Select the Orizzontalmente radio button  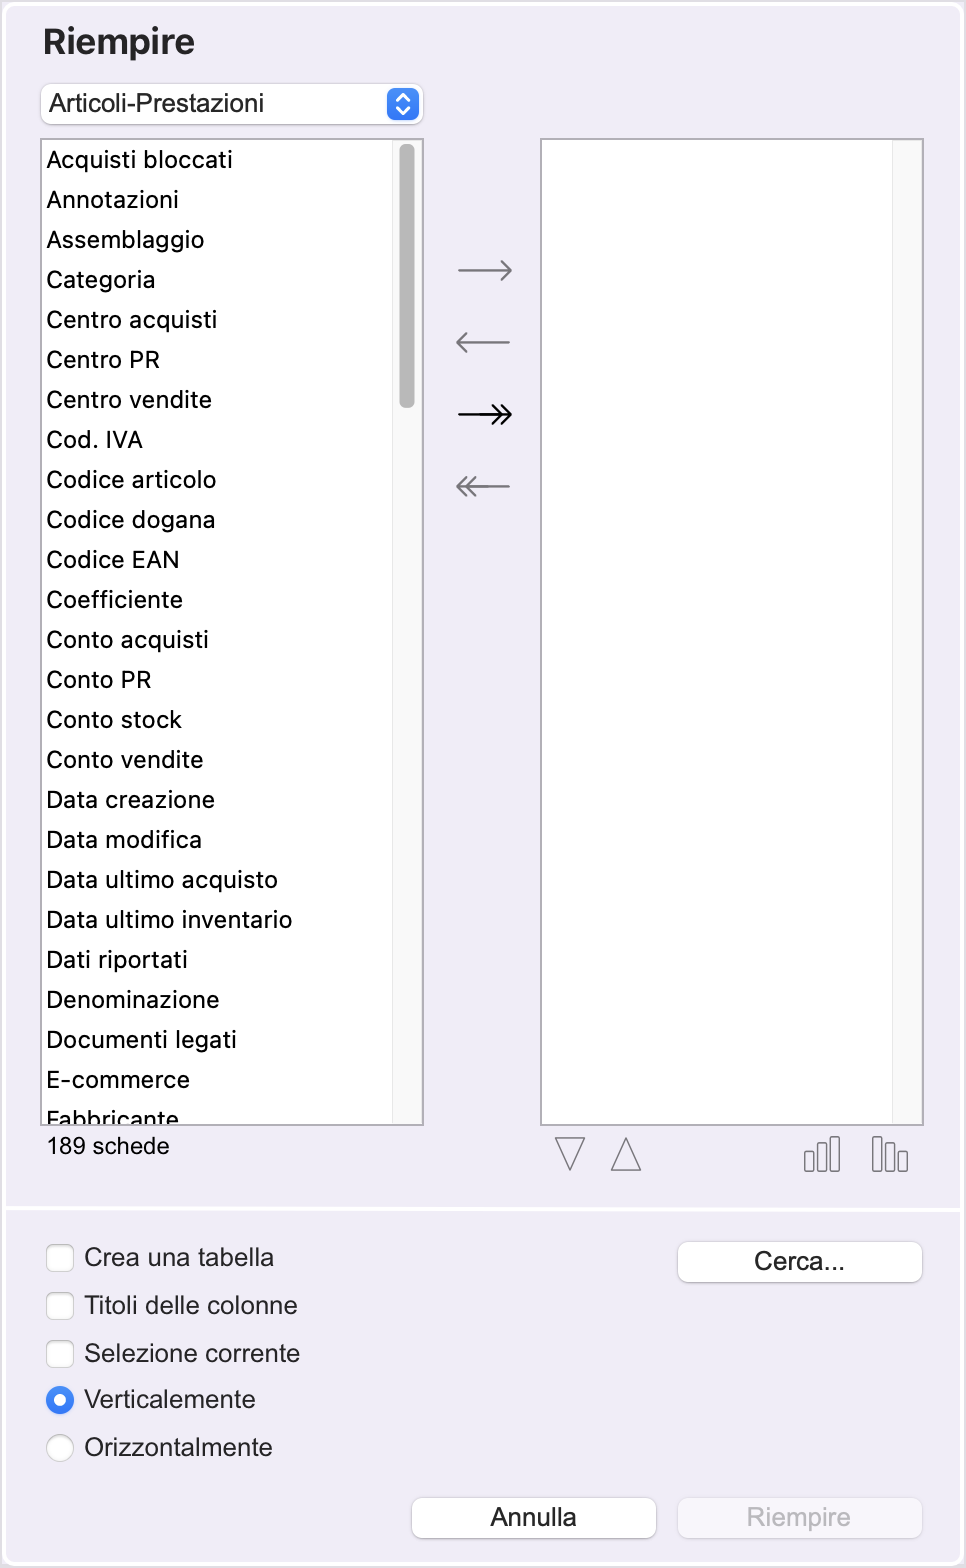click(x=60, y=1447)
